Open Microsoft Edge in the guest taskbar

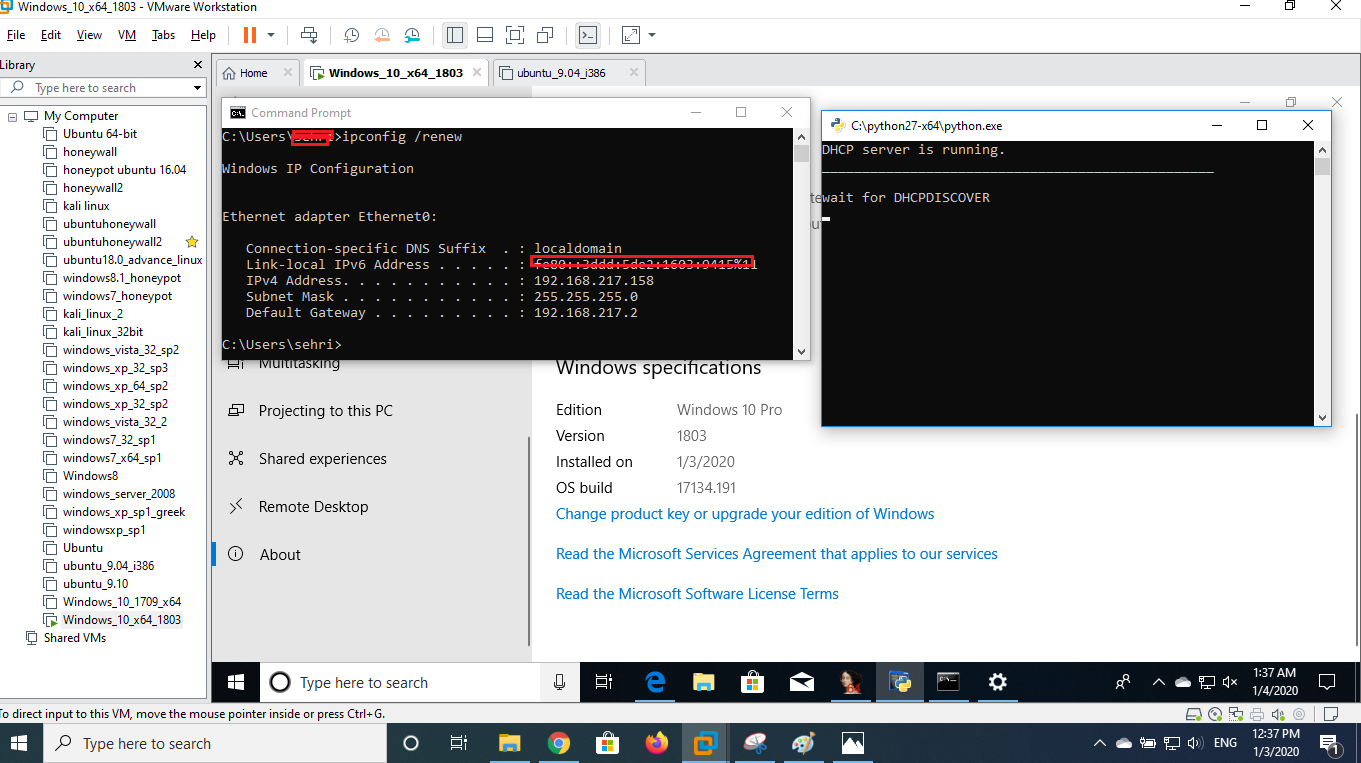[x=655, y=682]
